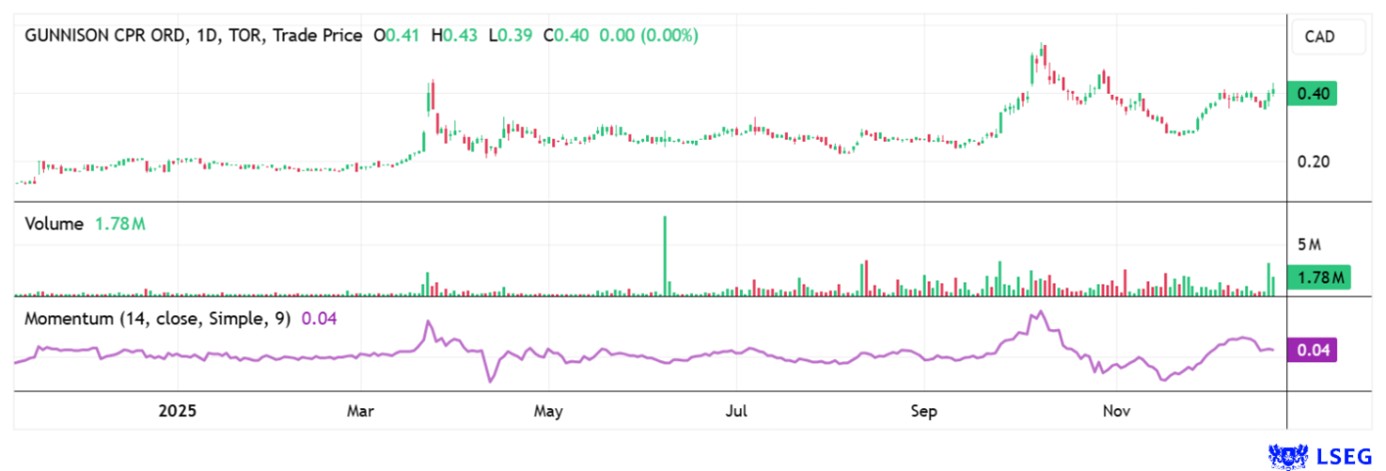Click the Volume indicator title
The width and height of the screenshot is (1386, 471).
click(x=53, y=224)
